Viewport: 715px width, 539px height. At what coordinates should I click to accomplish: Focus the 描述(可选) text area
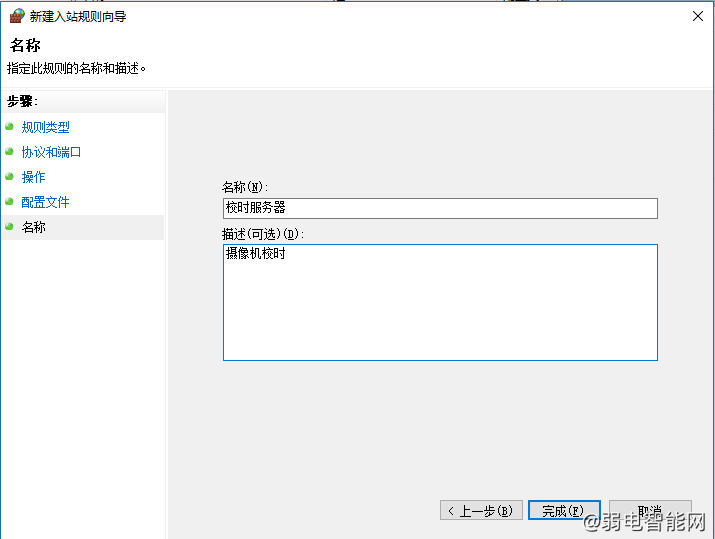tap(440, 302)
